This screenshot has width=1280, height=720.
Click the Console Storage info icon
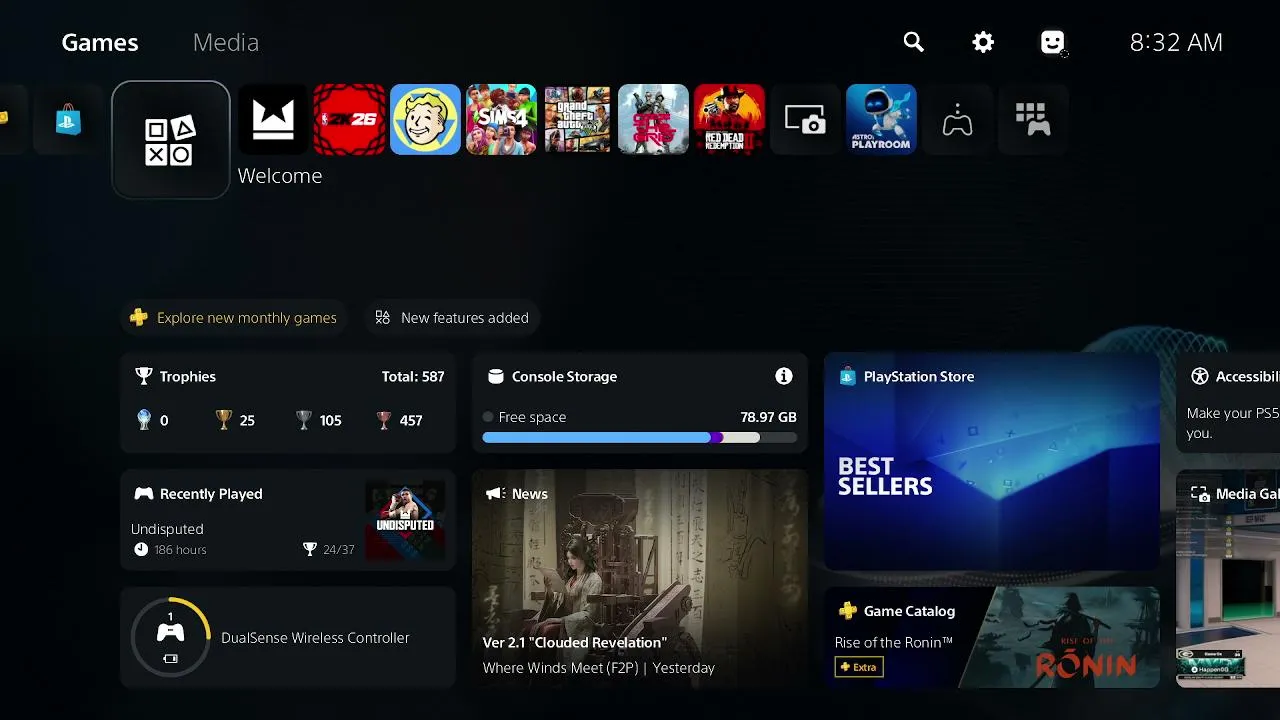784,376
